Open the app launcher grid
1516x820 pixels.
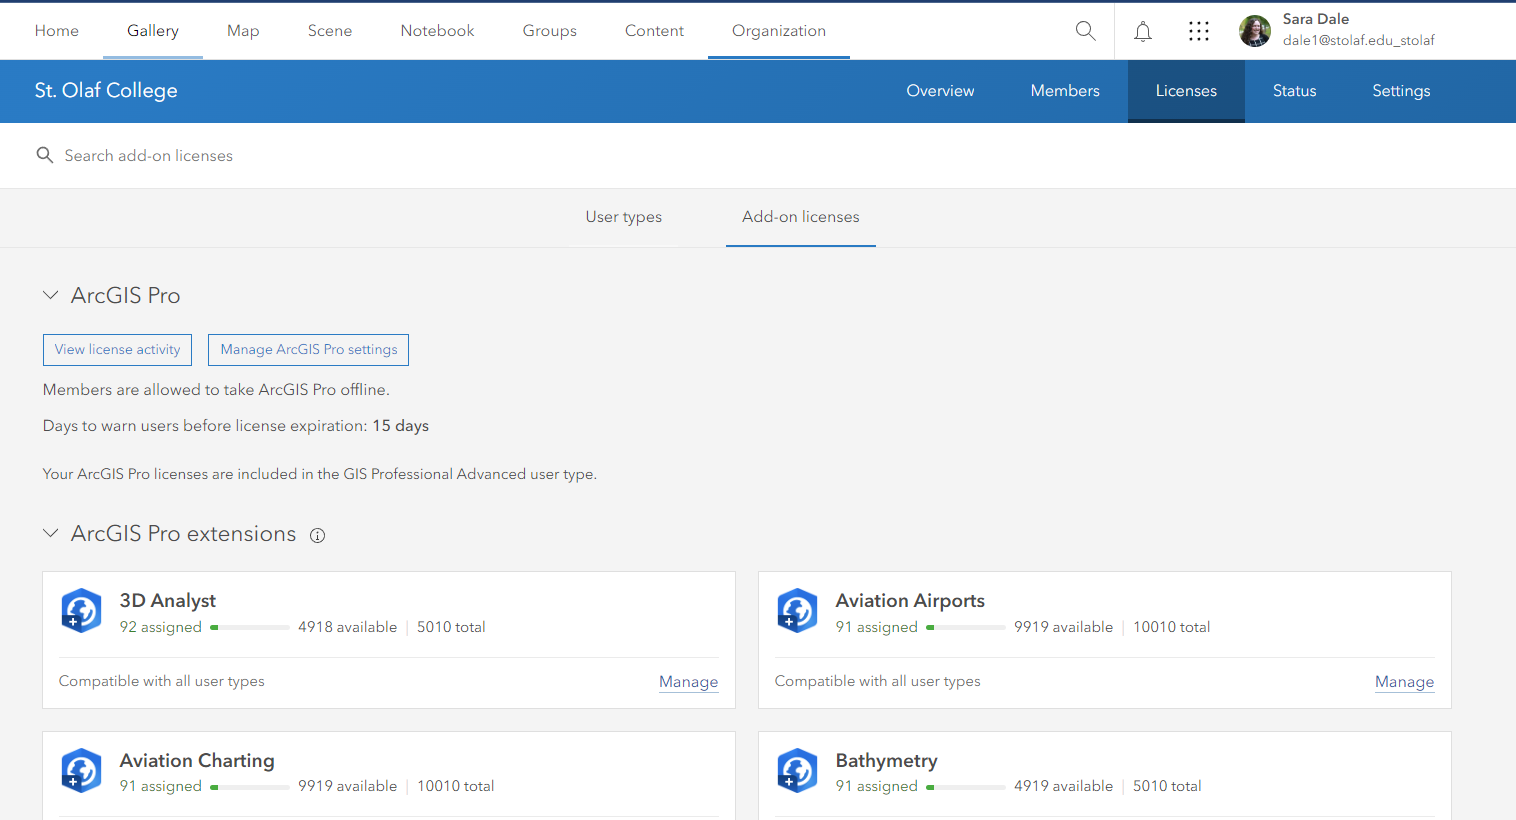pos(1198,31)
